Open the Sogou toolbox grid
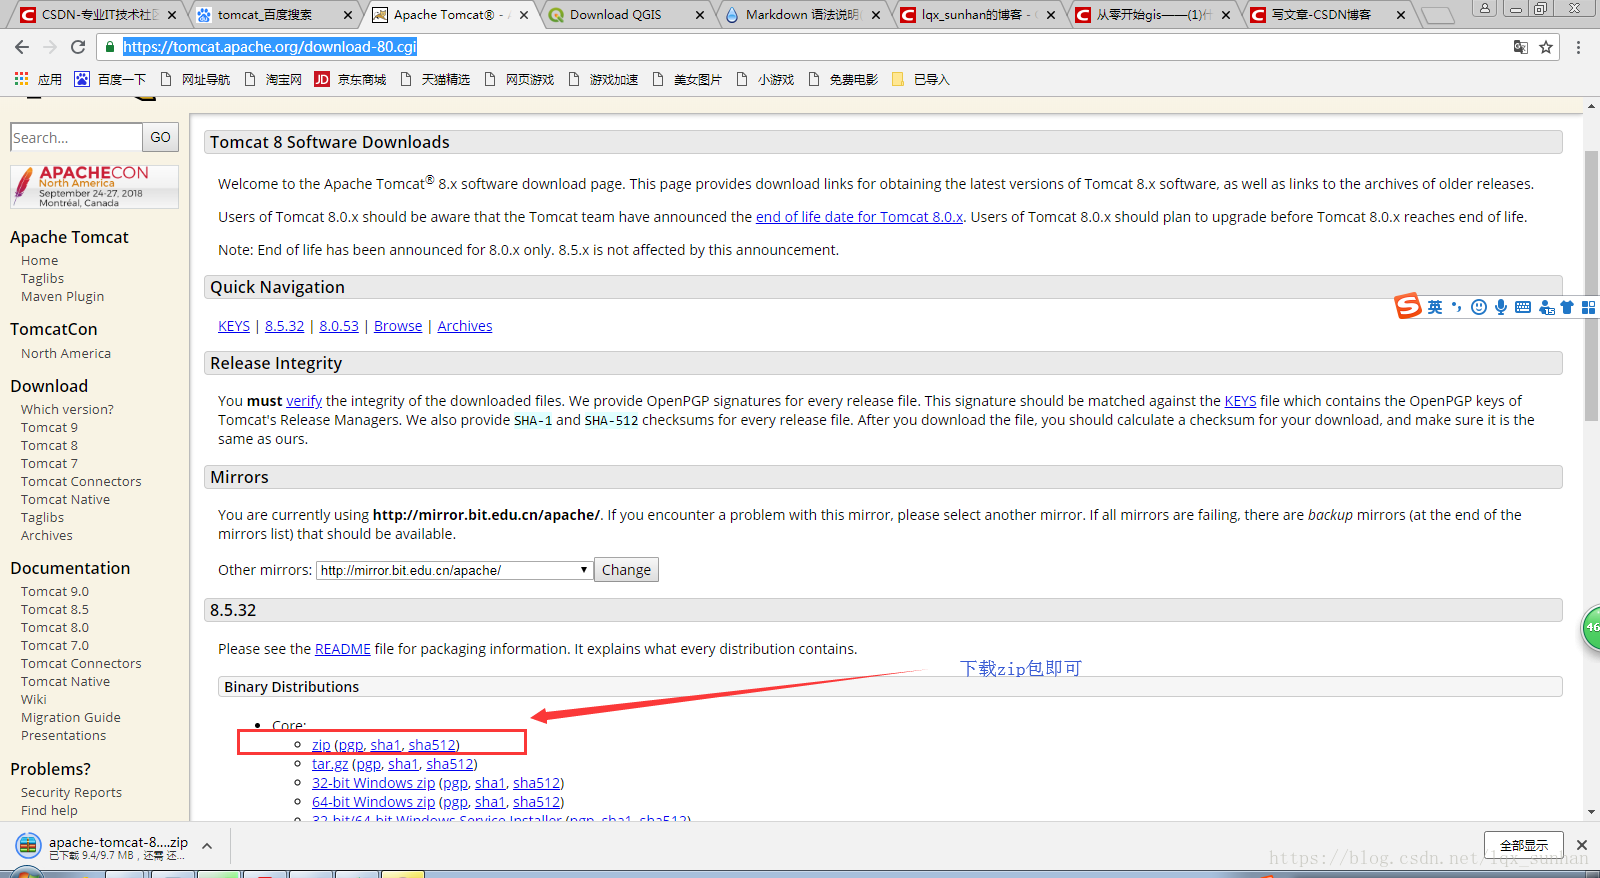1600x878 pixels. pos(1588,307)
